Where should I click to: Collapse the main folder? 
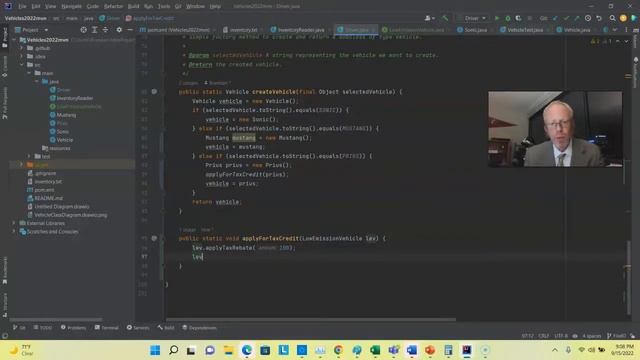tap(29, 73)
